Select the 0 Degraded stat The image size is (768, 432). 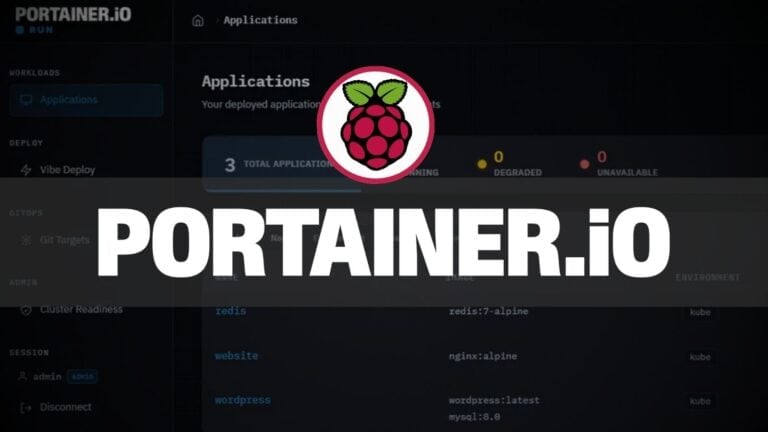pyautogui.click(x=509, y=164)
